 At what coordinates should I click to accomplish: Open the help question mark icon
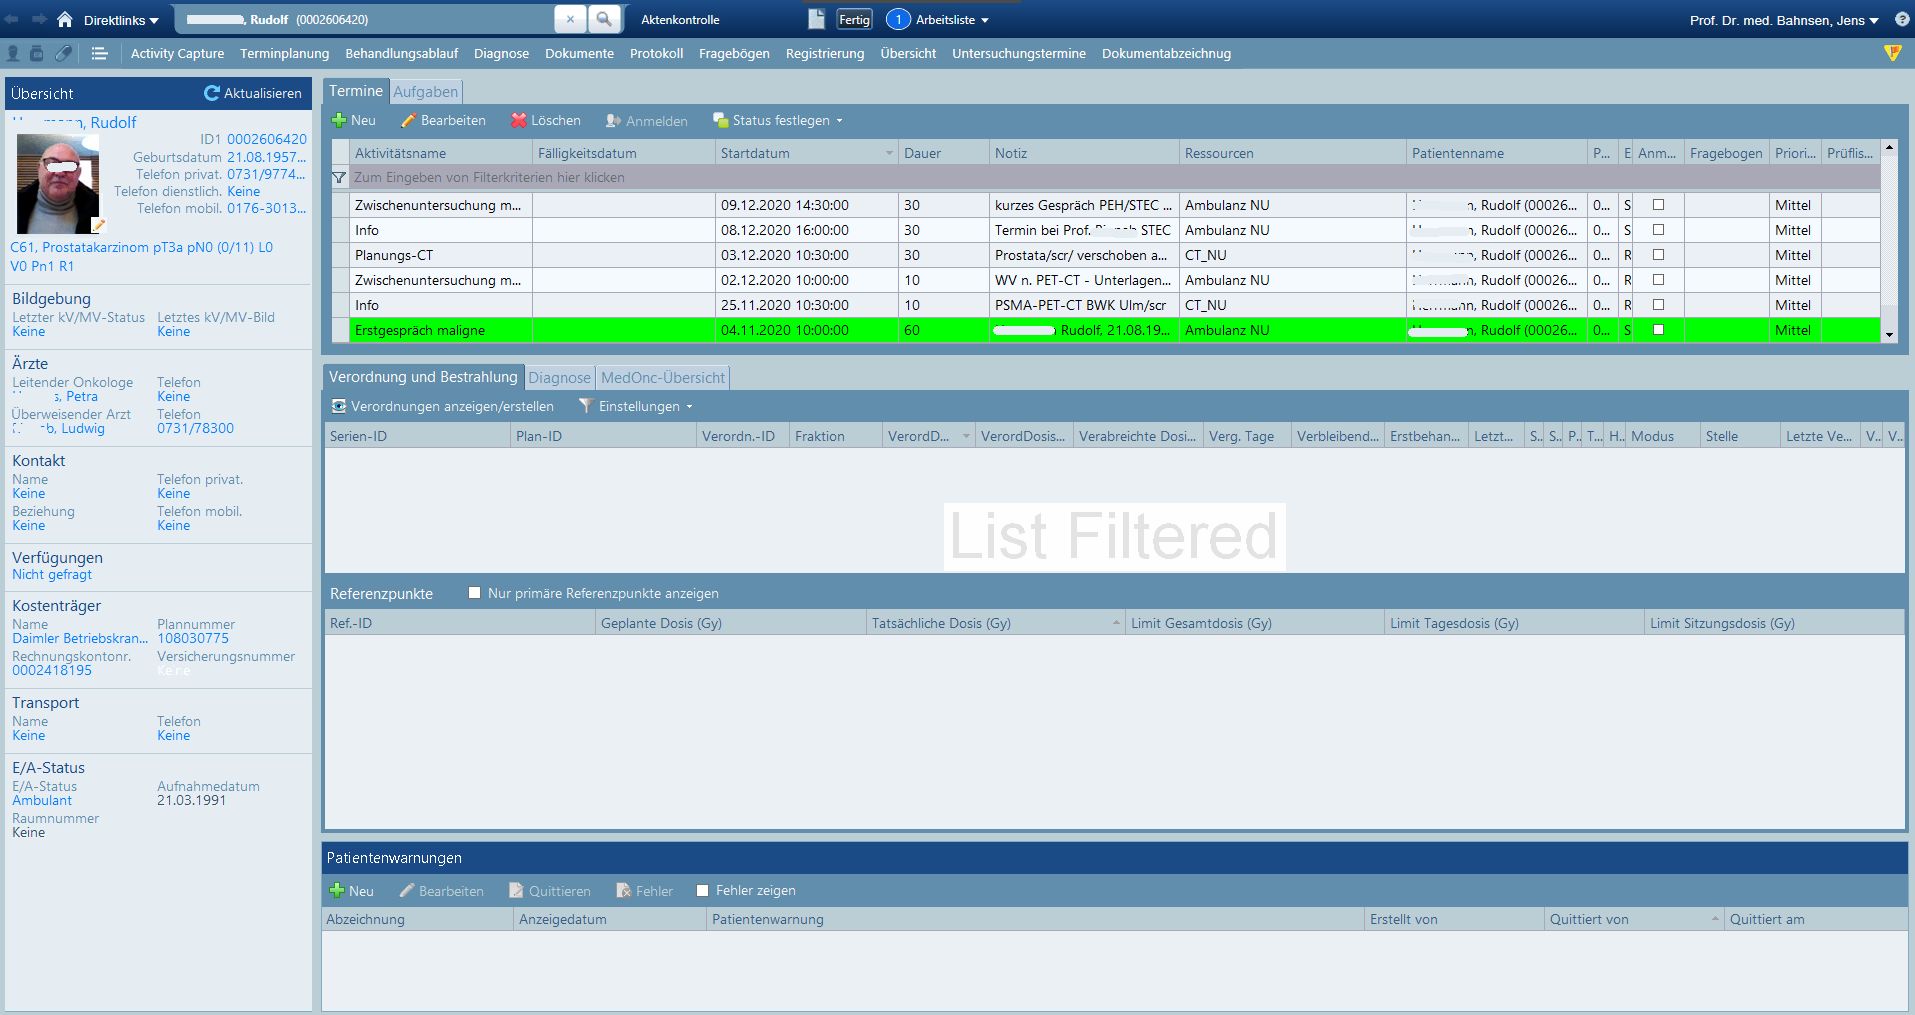tap(1902, 19)
